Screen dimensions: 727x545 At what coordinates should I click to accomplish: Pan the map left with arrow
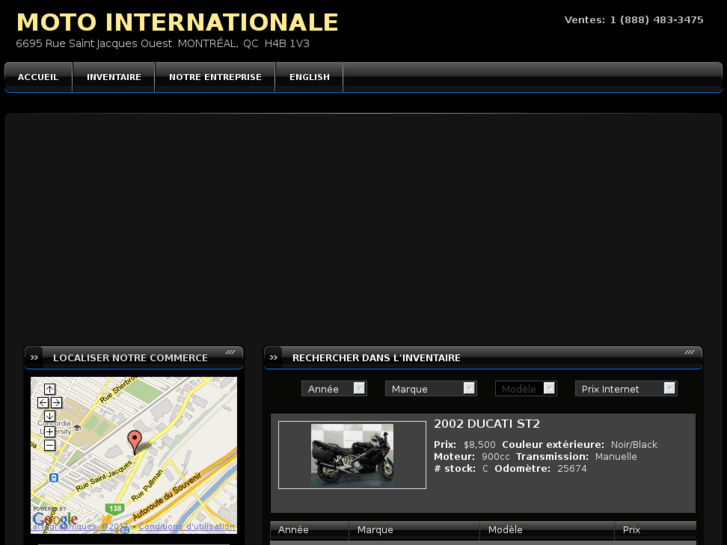[43, 403]
